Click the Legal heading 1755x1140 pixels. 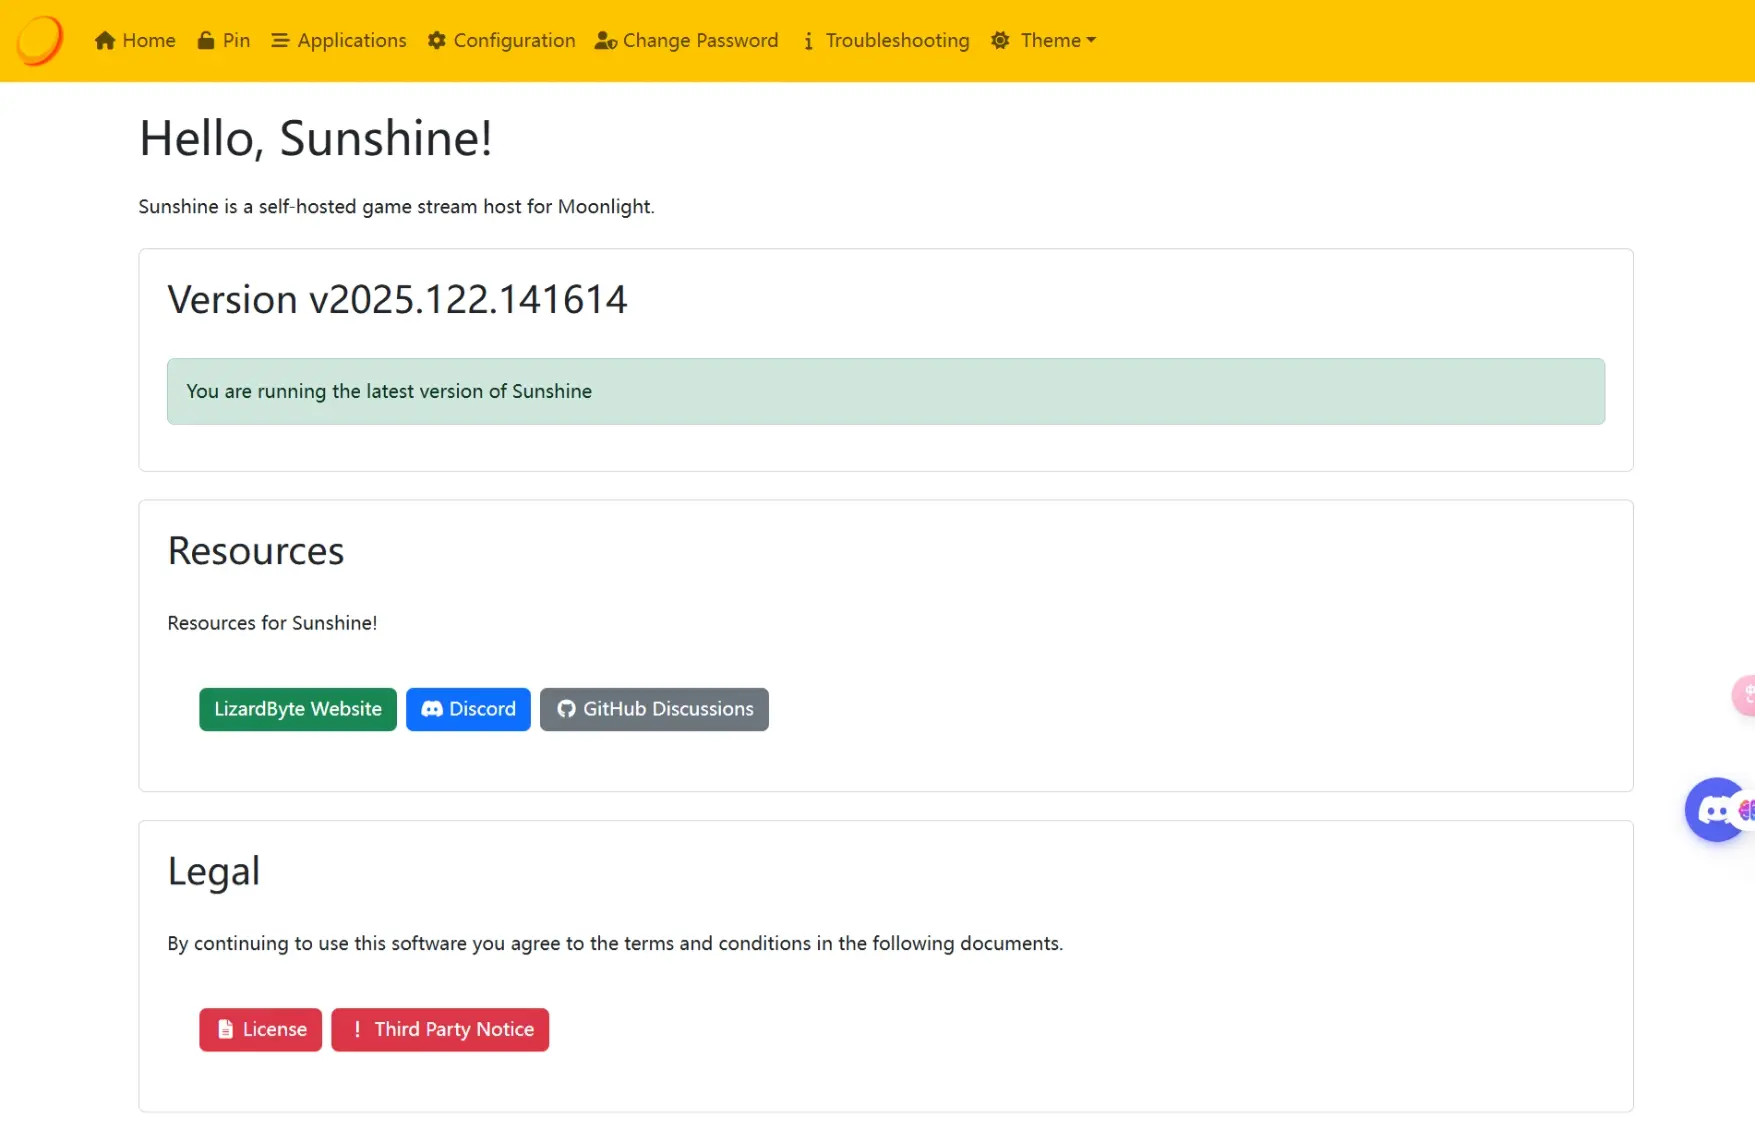tap(214, 871)
